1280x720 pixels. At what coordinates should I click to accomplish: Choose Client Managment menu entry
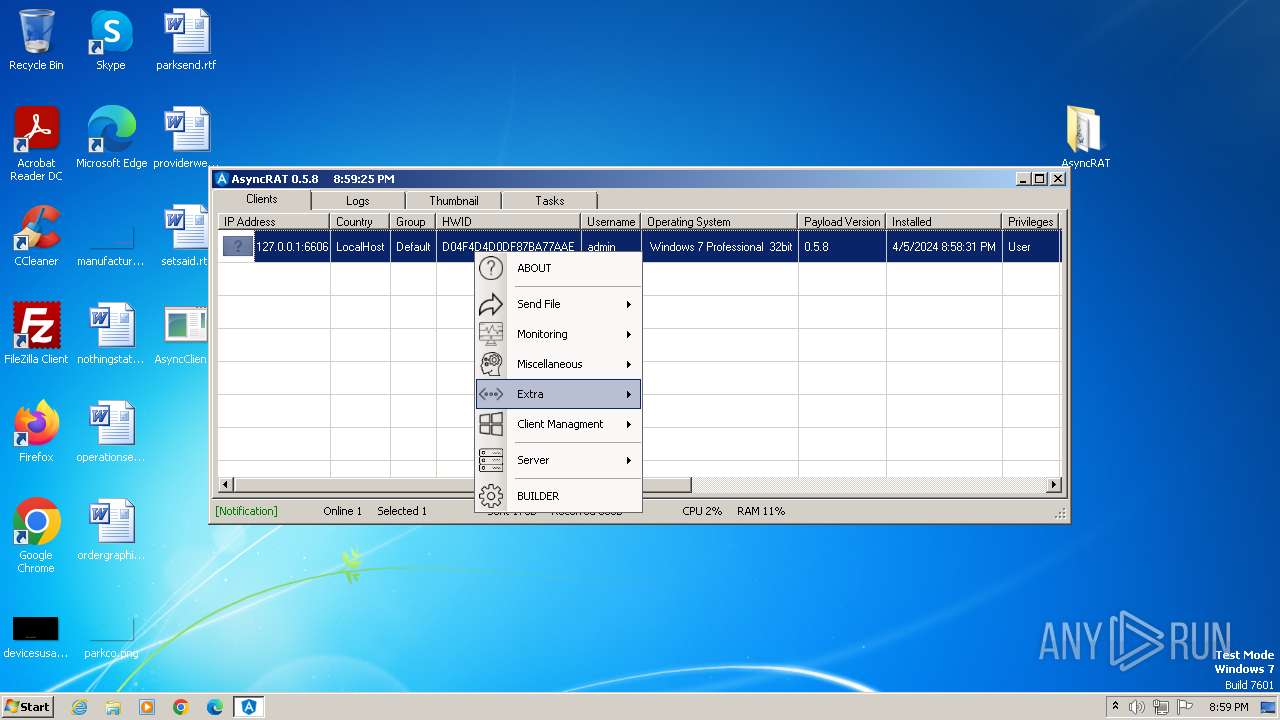558,424
